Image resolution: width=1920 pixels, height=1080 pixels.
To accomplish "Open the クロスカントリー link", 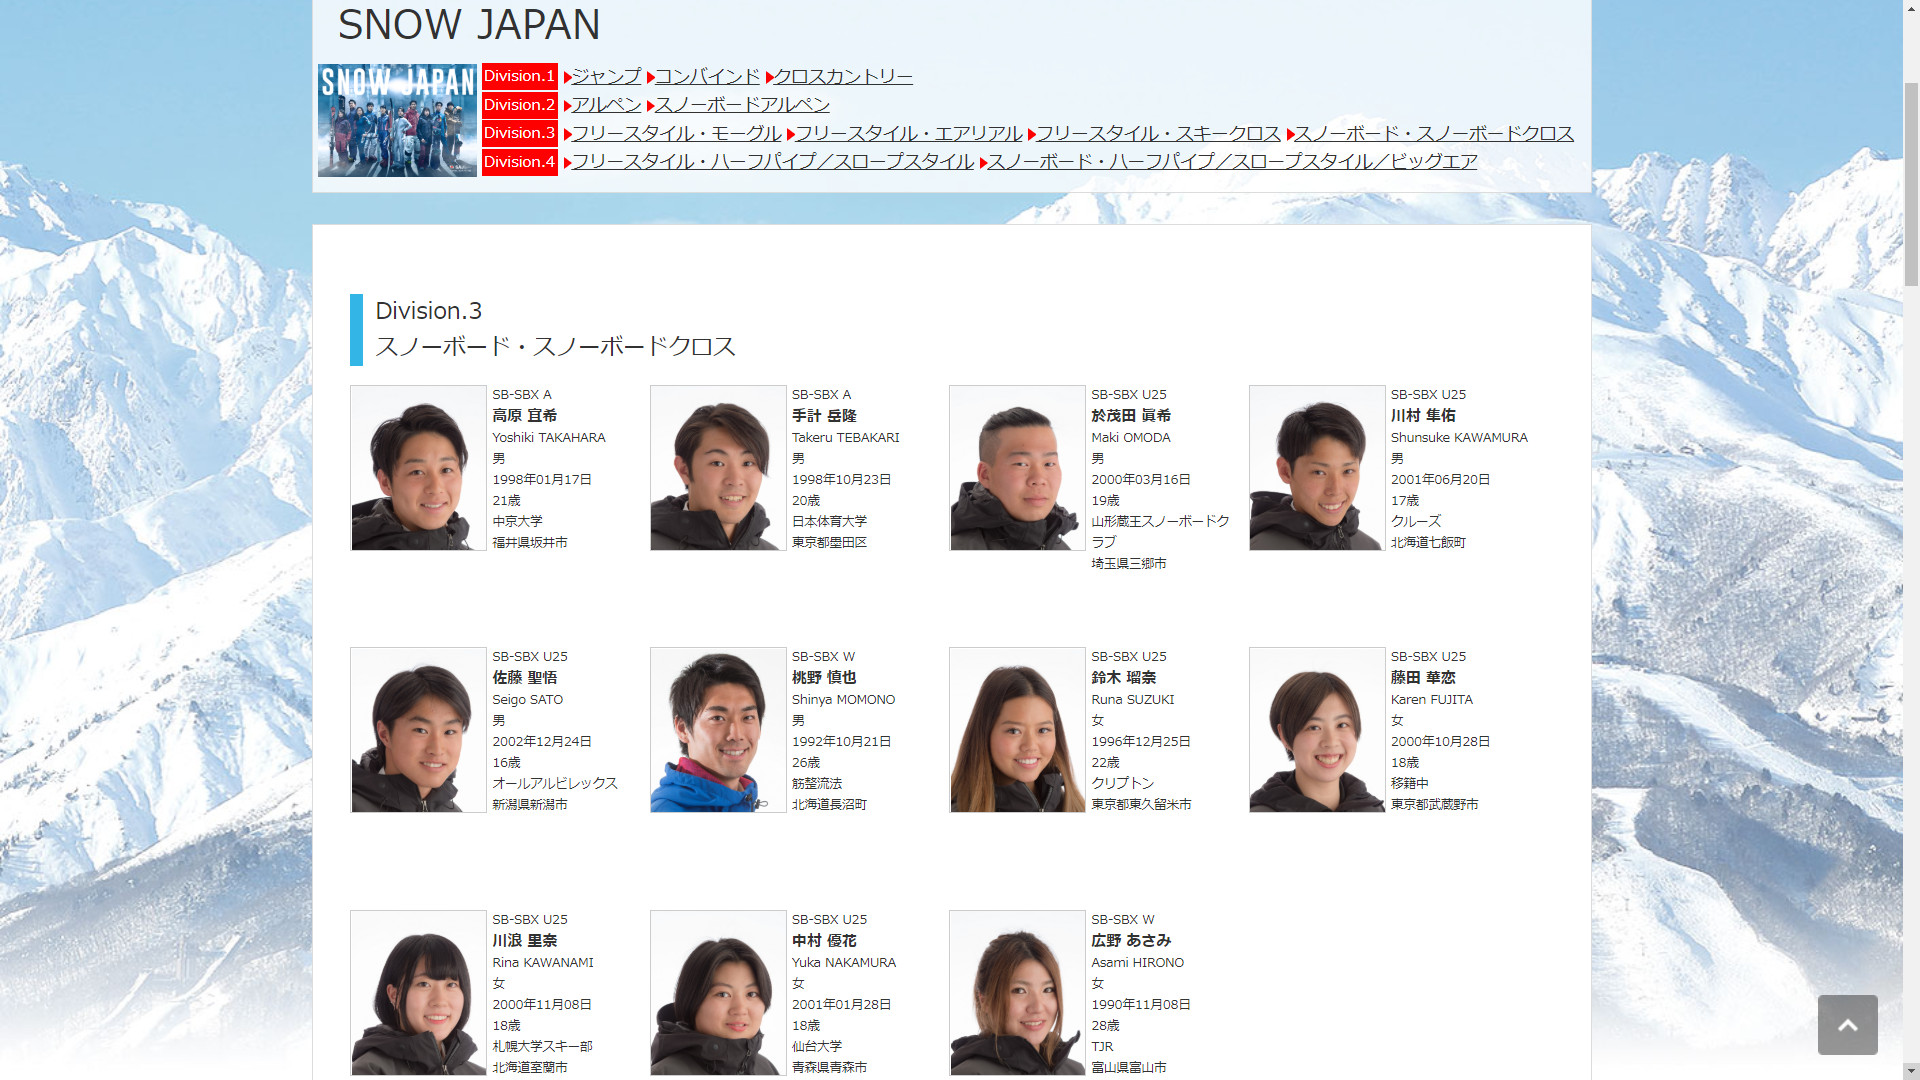I will tap(843, 77).
